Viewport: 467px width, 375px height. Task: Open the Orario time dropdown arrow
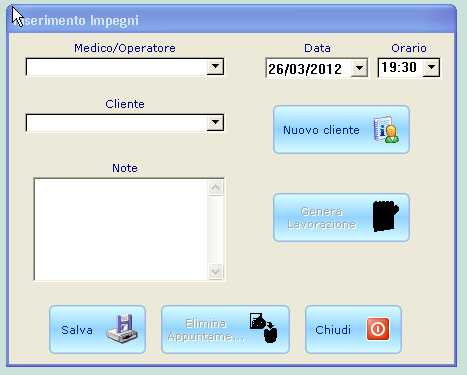pos(431,68)
